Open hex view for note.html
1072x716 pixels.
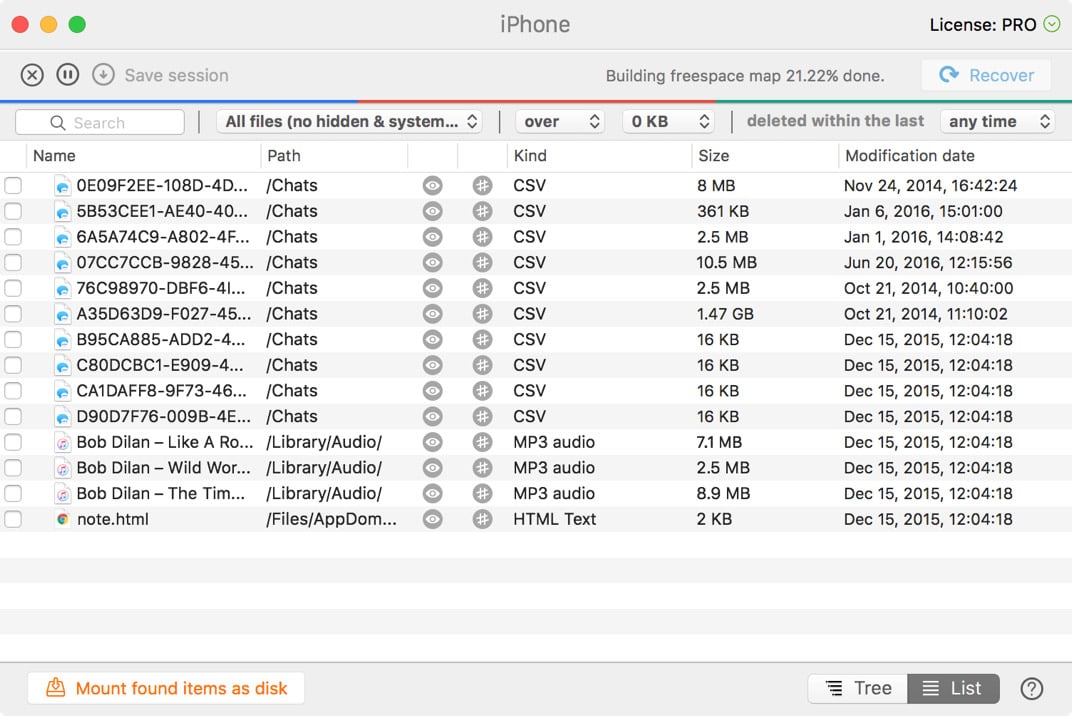click(x=483, y=519)
